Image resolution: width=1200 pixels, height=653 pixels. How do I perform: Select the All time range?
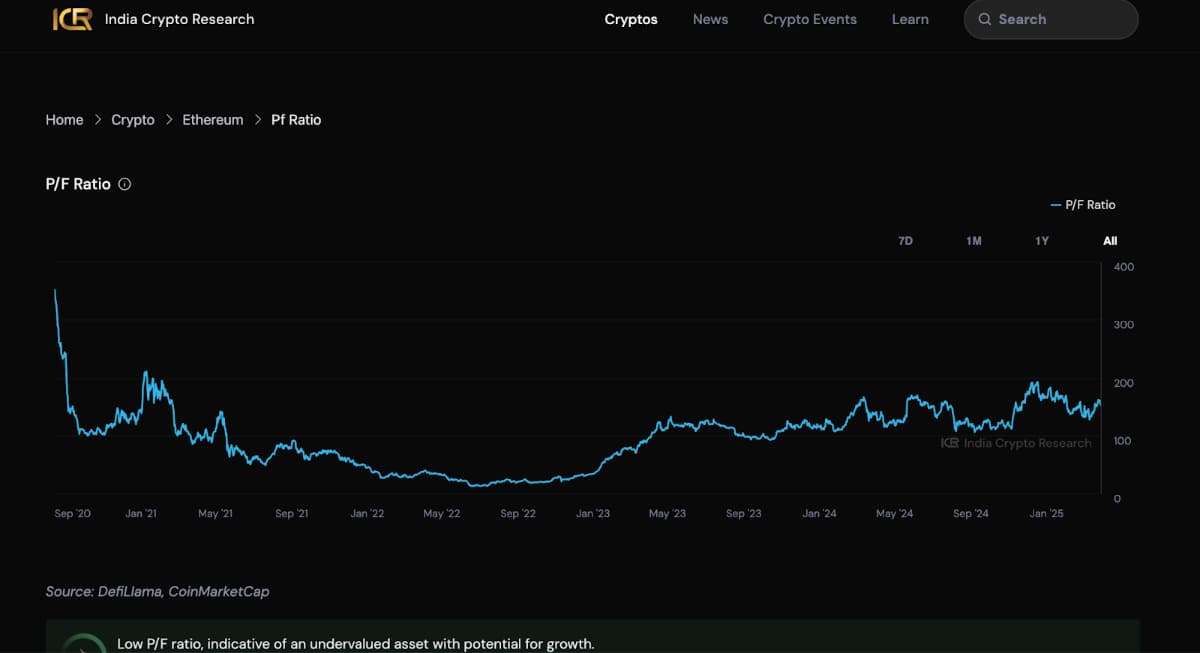click(x=1110, y=241)
